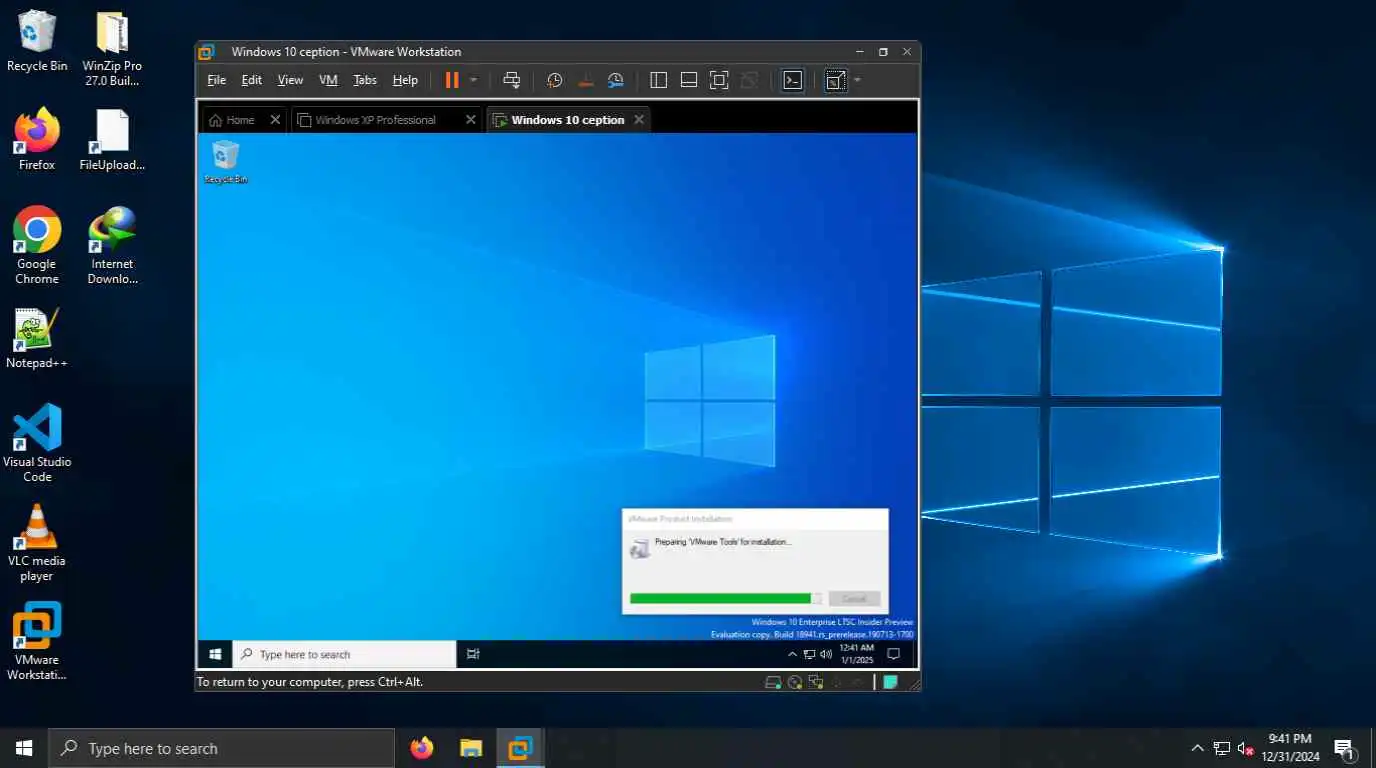Image resolution: width=1376 pixels, height=768 pixels.
Task: Click VMware Workstation in host taskbar
Action: point(520,748)
